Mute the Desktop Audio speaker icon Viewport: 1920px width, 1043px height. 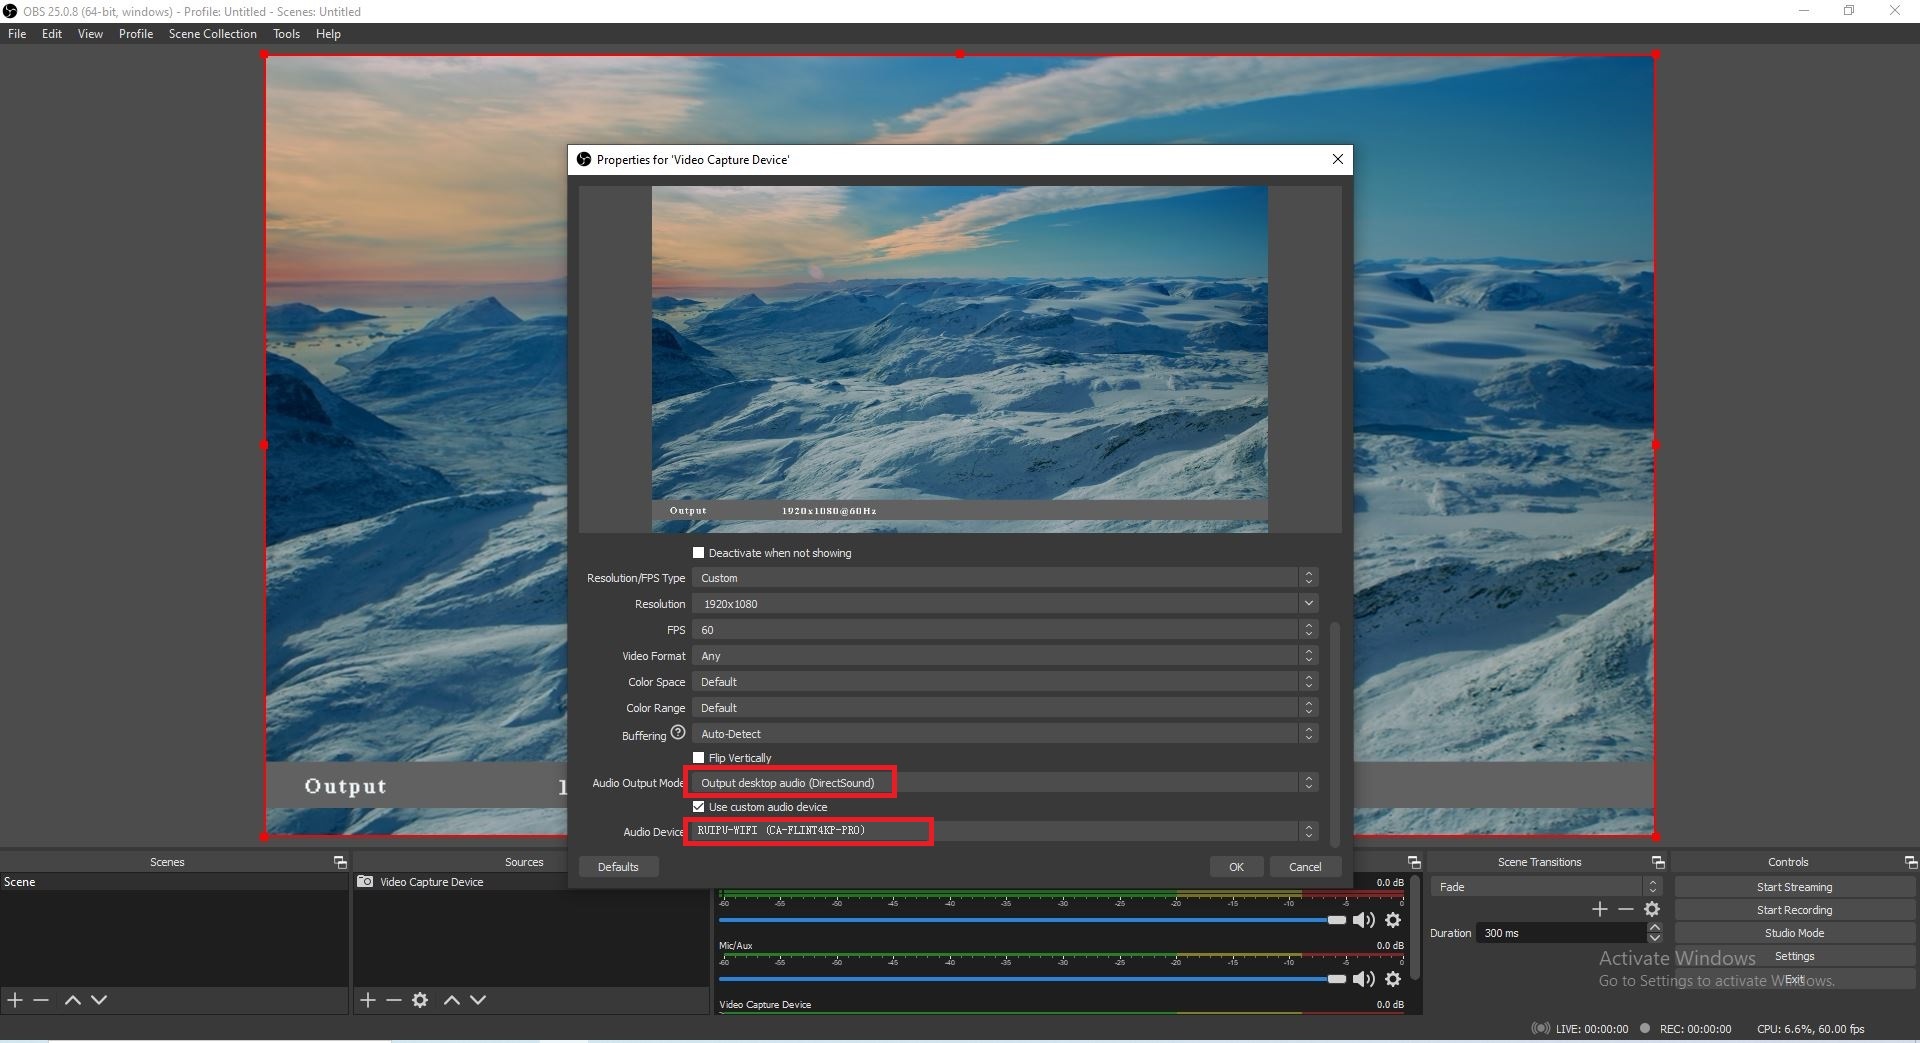pyautogui.click(x=1364, y=920)
